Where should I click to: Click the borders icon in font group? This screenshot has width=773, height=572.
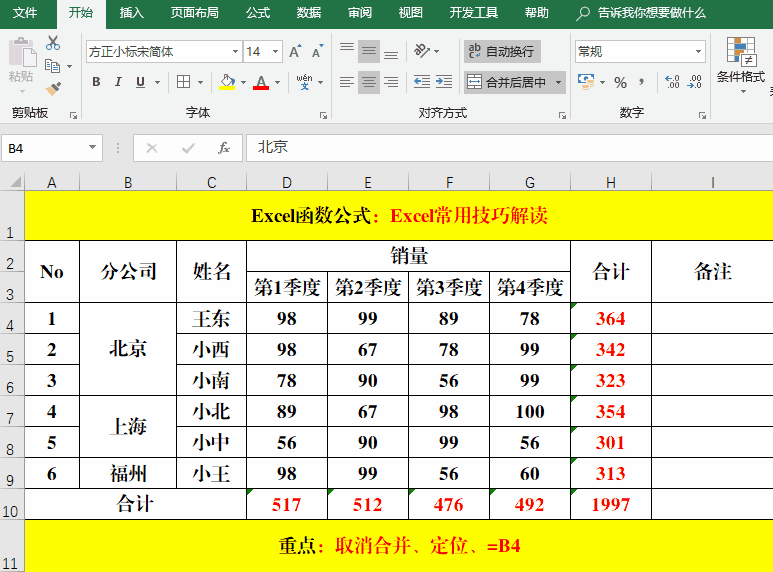pos(184,82)
